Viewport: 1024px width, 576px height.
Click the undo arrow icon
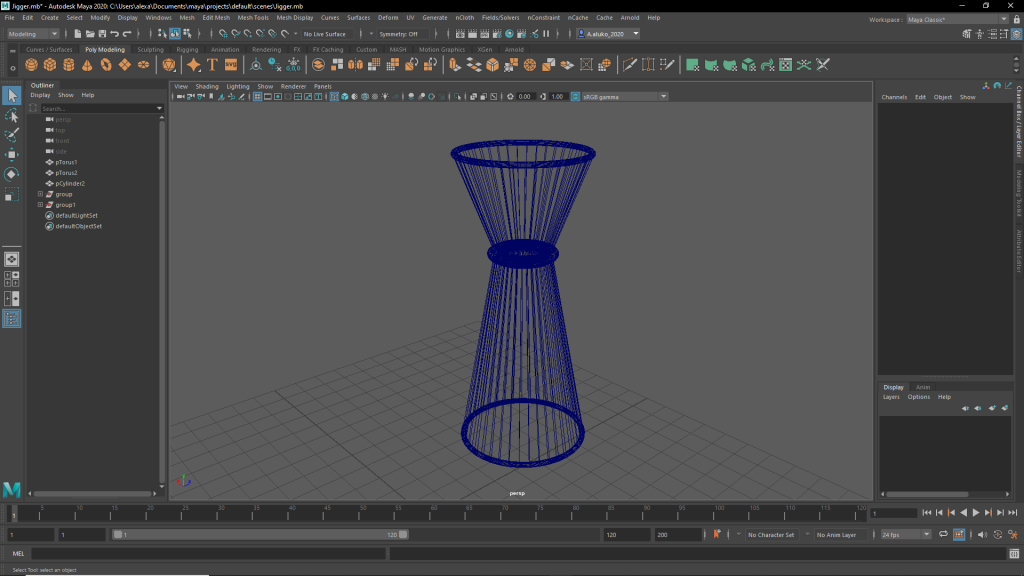tap(114, 34)
